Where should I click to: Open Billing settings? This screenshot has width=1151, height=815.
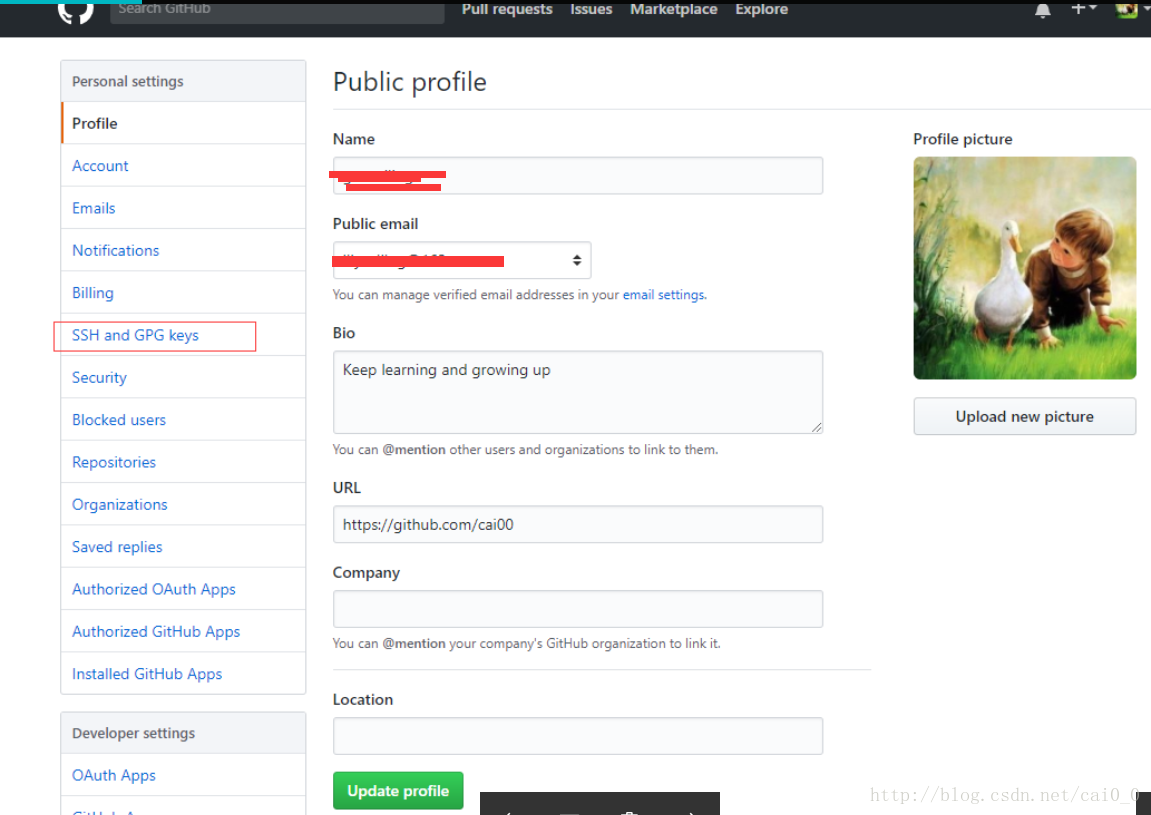[184, 293]
